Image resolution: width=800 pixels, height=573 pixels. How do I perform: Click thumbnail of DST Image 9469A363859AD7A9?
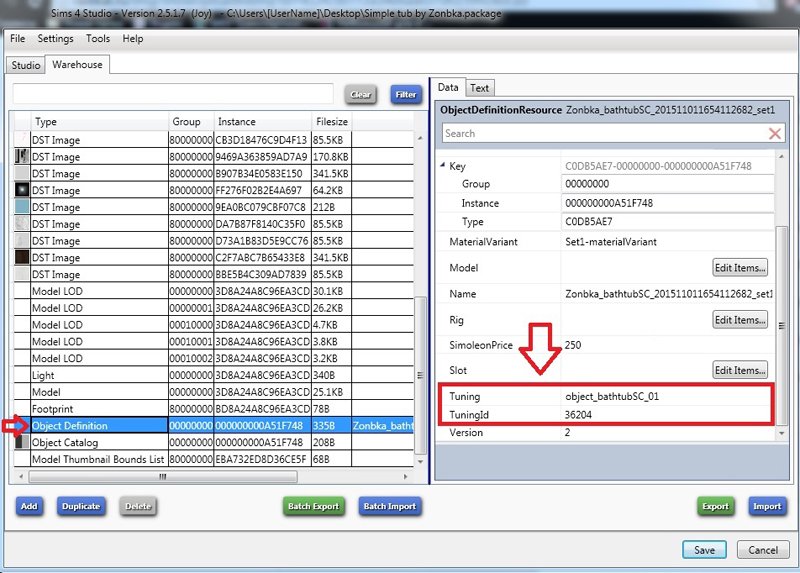click(20, 157)
